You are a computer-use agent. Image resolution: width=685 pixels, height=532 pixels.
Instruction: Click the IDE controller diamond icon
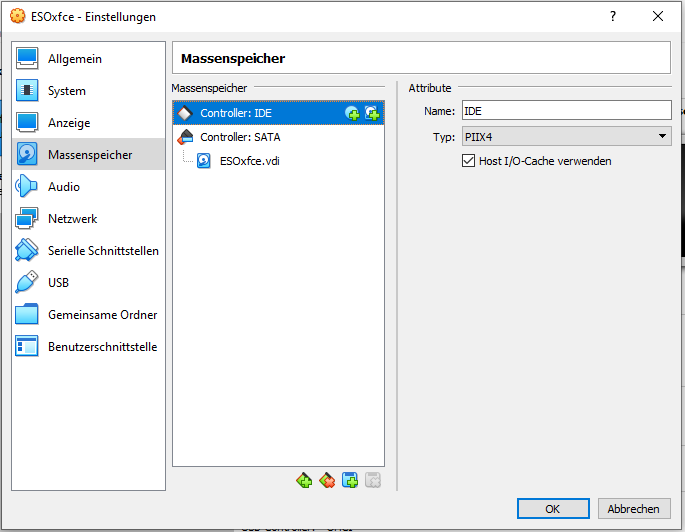pos(185,113)
